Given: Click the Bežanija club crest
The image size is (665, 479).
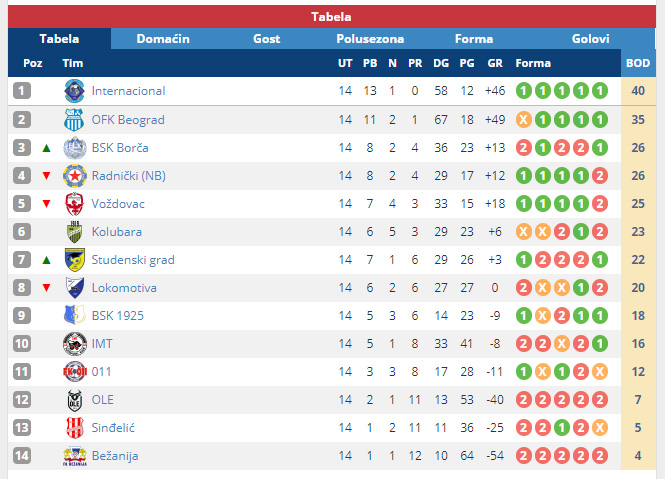Looking at the screenshot, I should (75, 457).
